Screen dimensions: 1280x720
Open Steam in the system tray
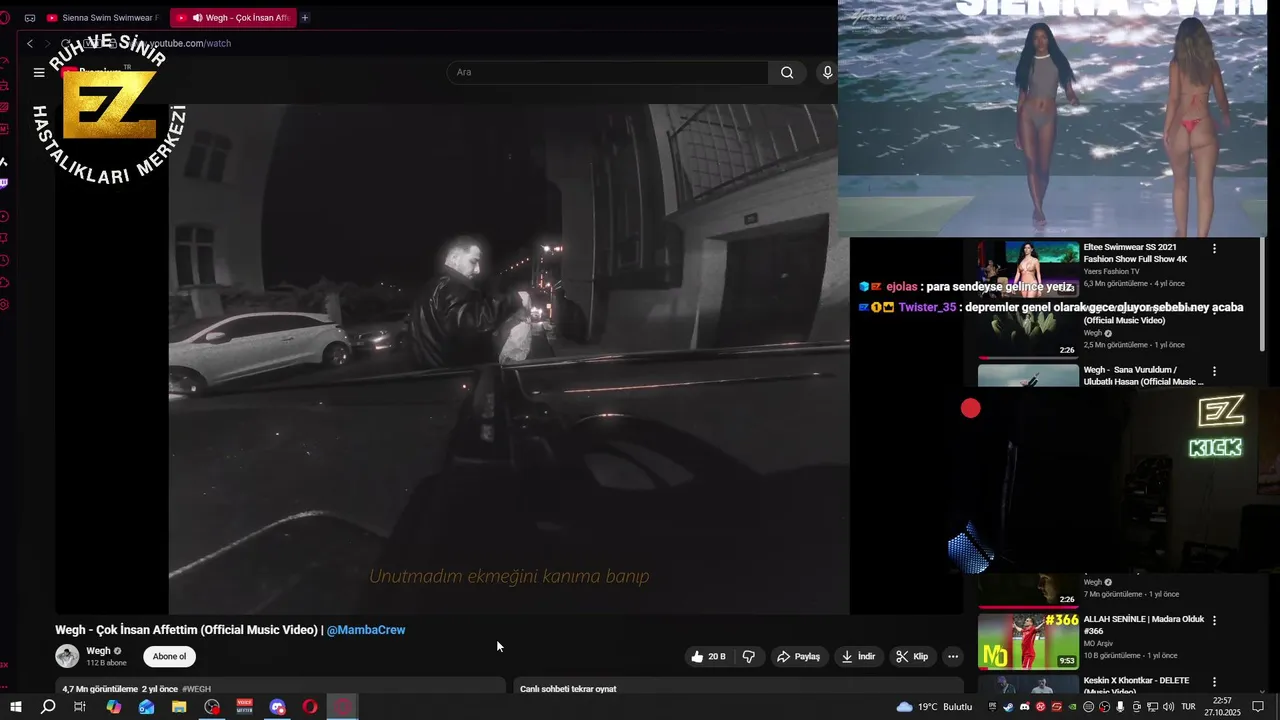click(x=1008, y=707)
